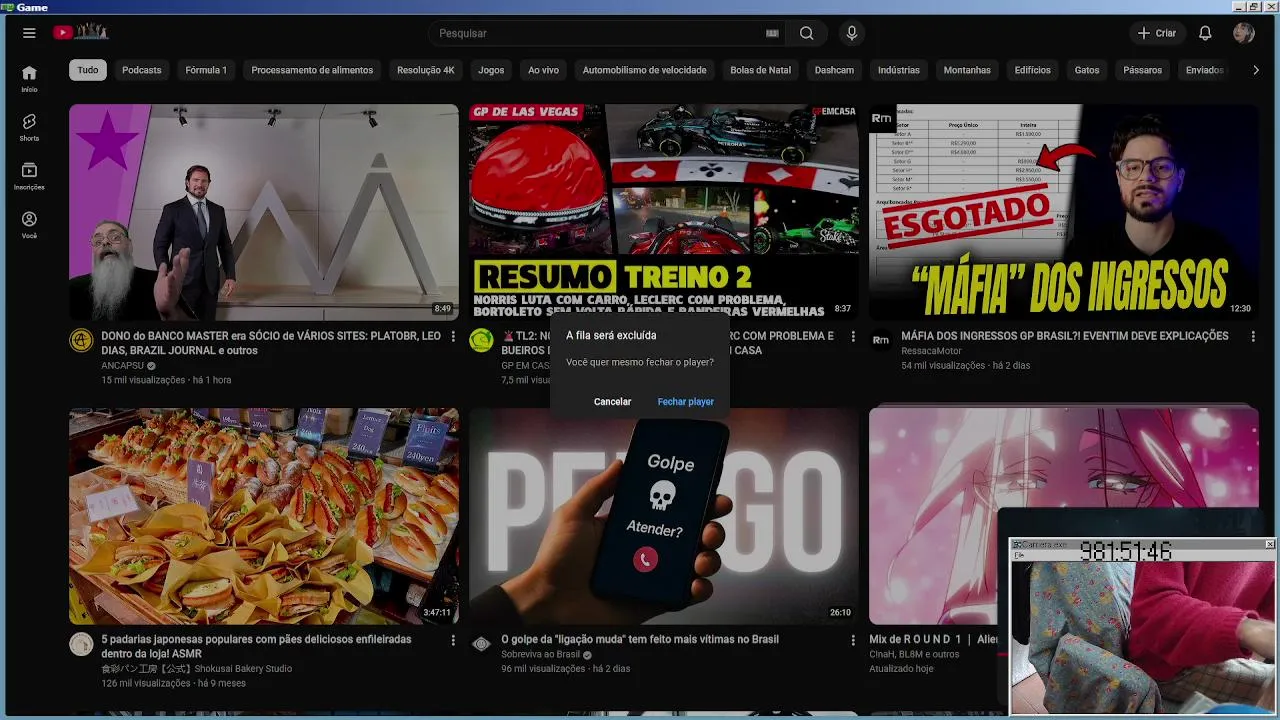Image resolution: width=1280 pixels, height=720 pixels.
Task: Select the Enviados chip
Action: (x=1204, y=70)
